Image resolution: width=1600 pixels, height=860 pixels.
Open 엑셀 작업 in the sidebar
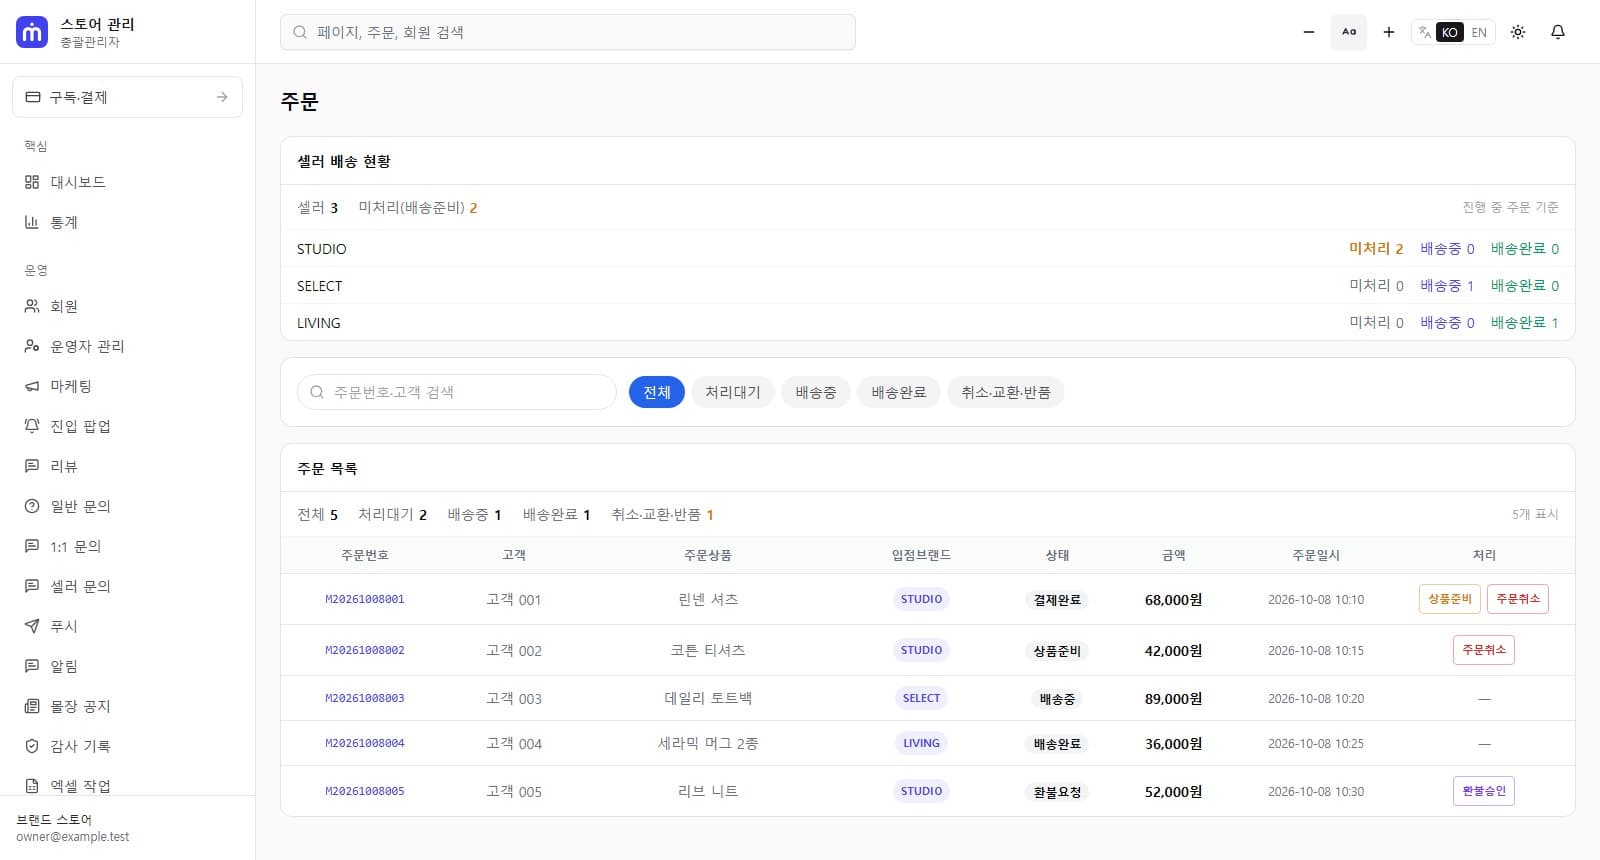pyautogui.click(x=127, y=785)
